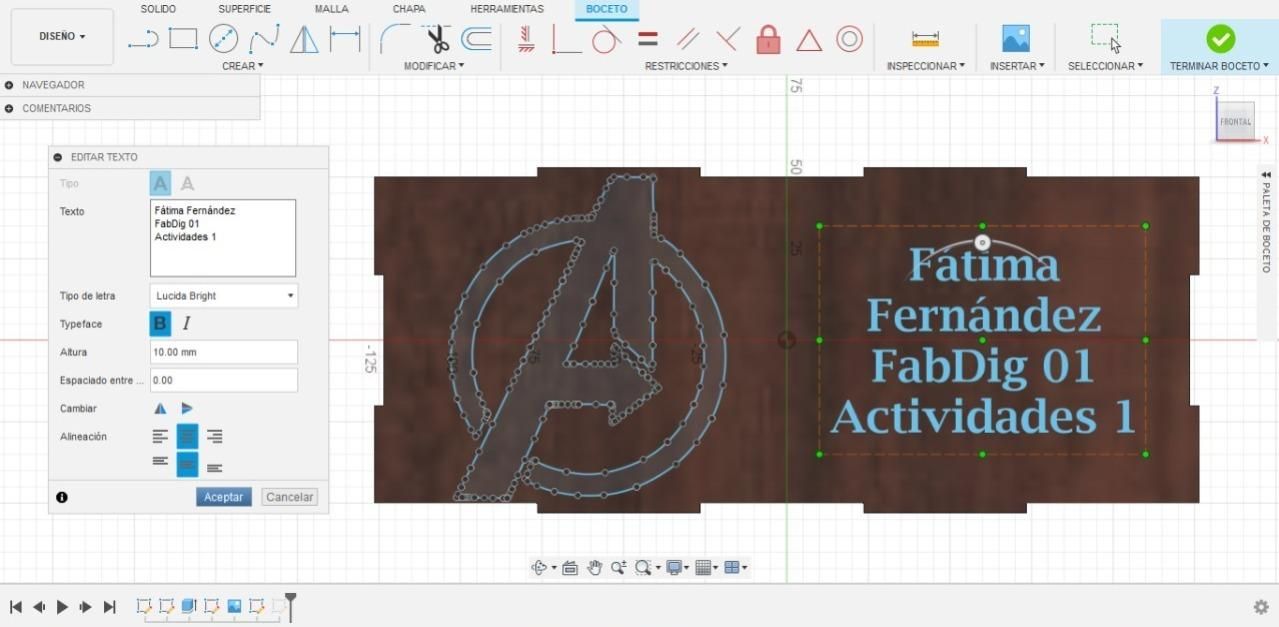Click the Insert image icon
This screenshot has width=1279, height=627.
tap(1016, 39)
